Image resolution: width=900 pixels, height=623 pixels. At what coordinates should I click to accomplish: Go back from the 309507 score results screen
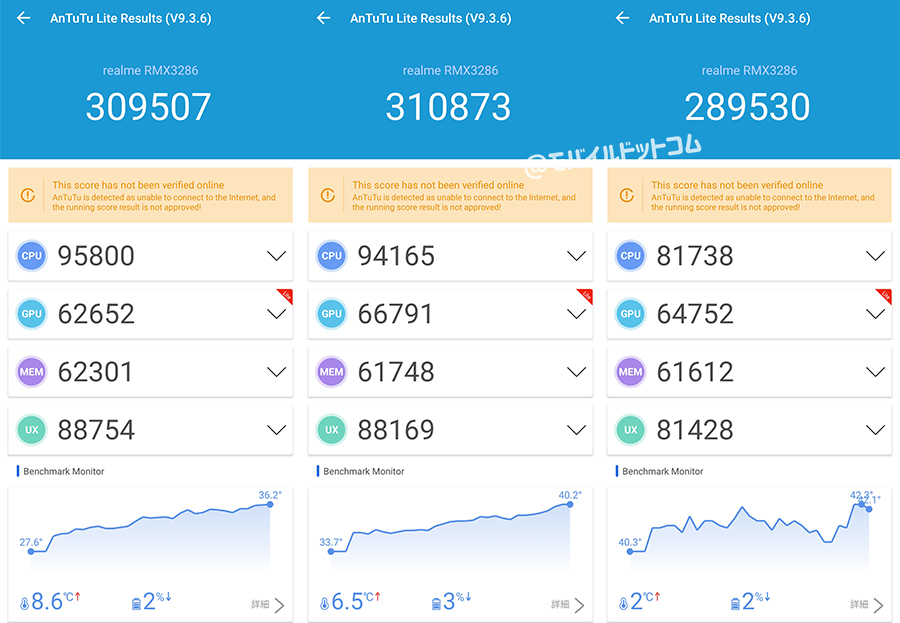24,18
